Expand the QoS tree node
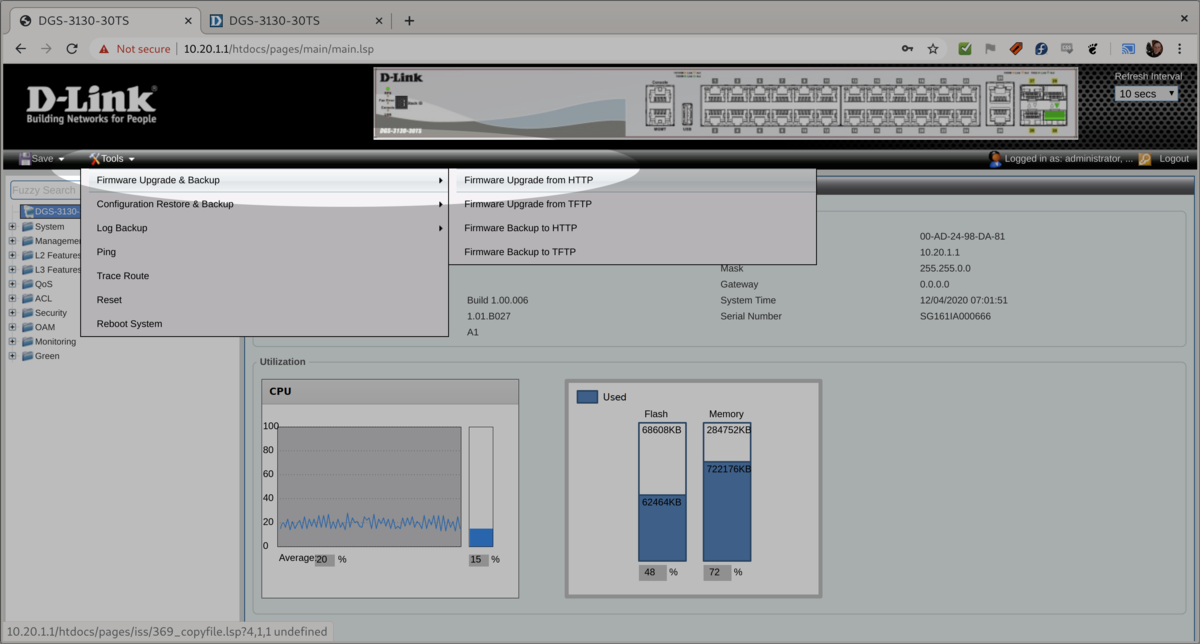1200x644 pixels. point(13,284)
